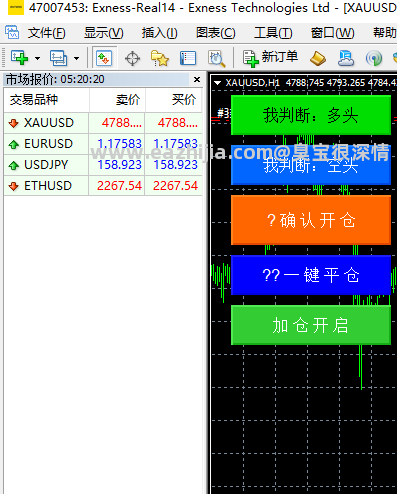Image resolution: width=397 pixels, height=494 pixels.
Task: Click the 买价 column header
Action: (x=174, y=100)
